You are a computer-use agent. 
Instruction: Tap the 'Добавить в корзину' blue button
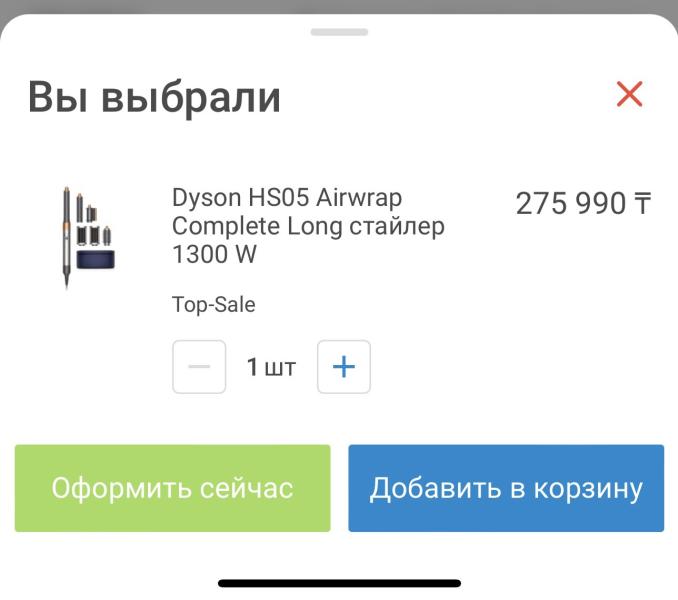point(506,488)
